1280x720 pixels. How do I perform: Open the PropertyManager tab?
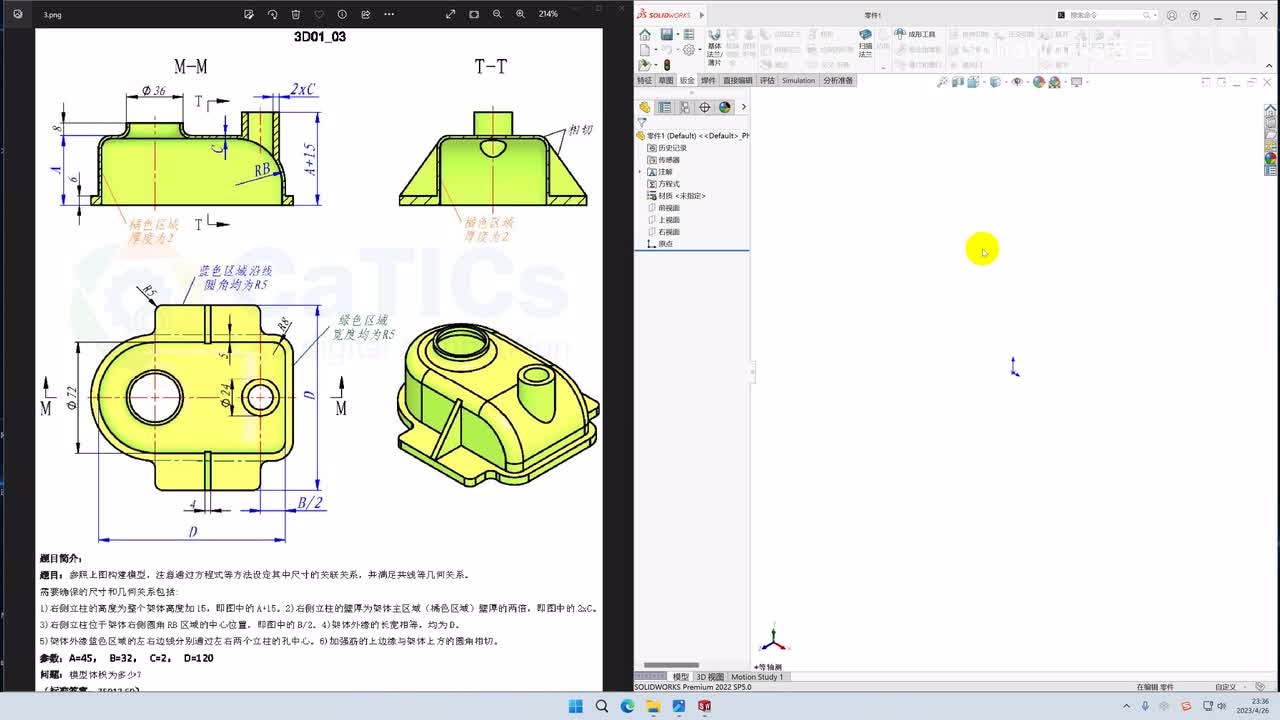coord(665,107)
